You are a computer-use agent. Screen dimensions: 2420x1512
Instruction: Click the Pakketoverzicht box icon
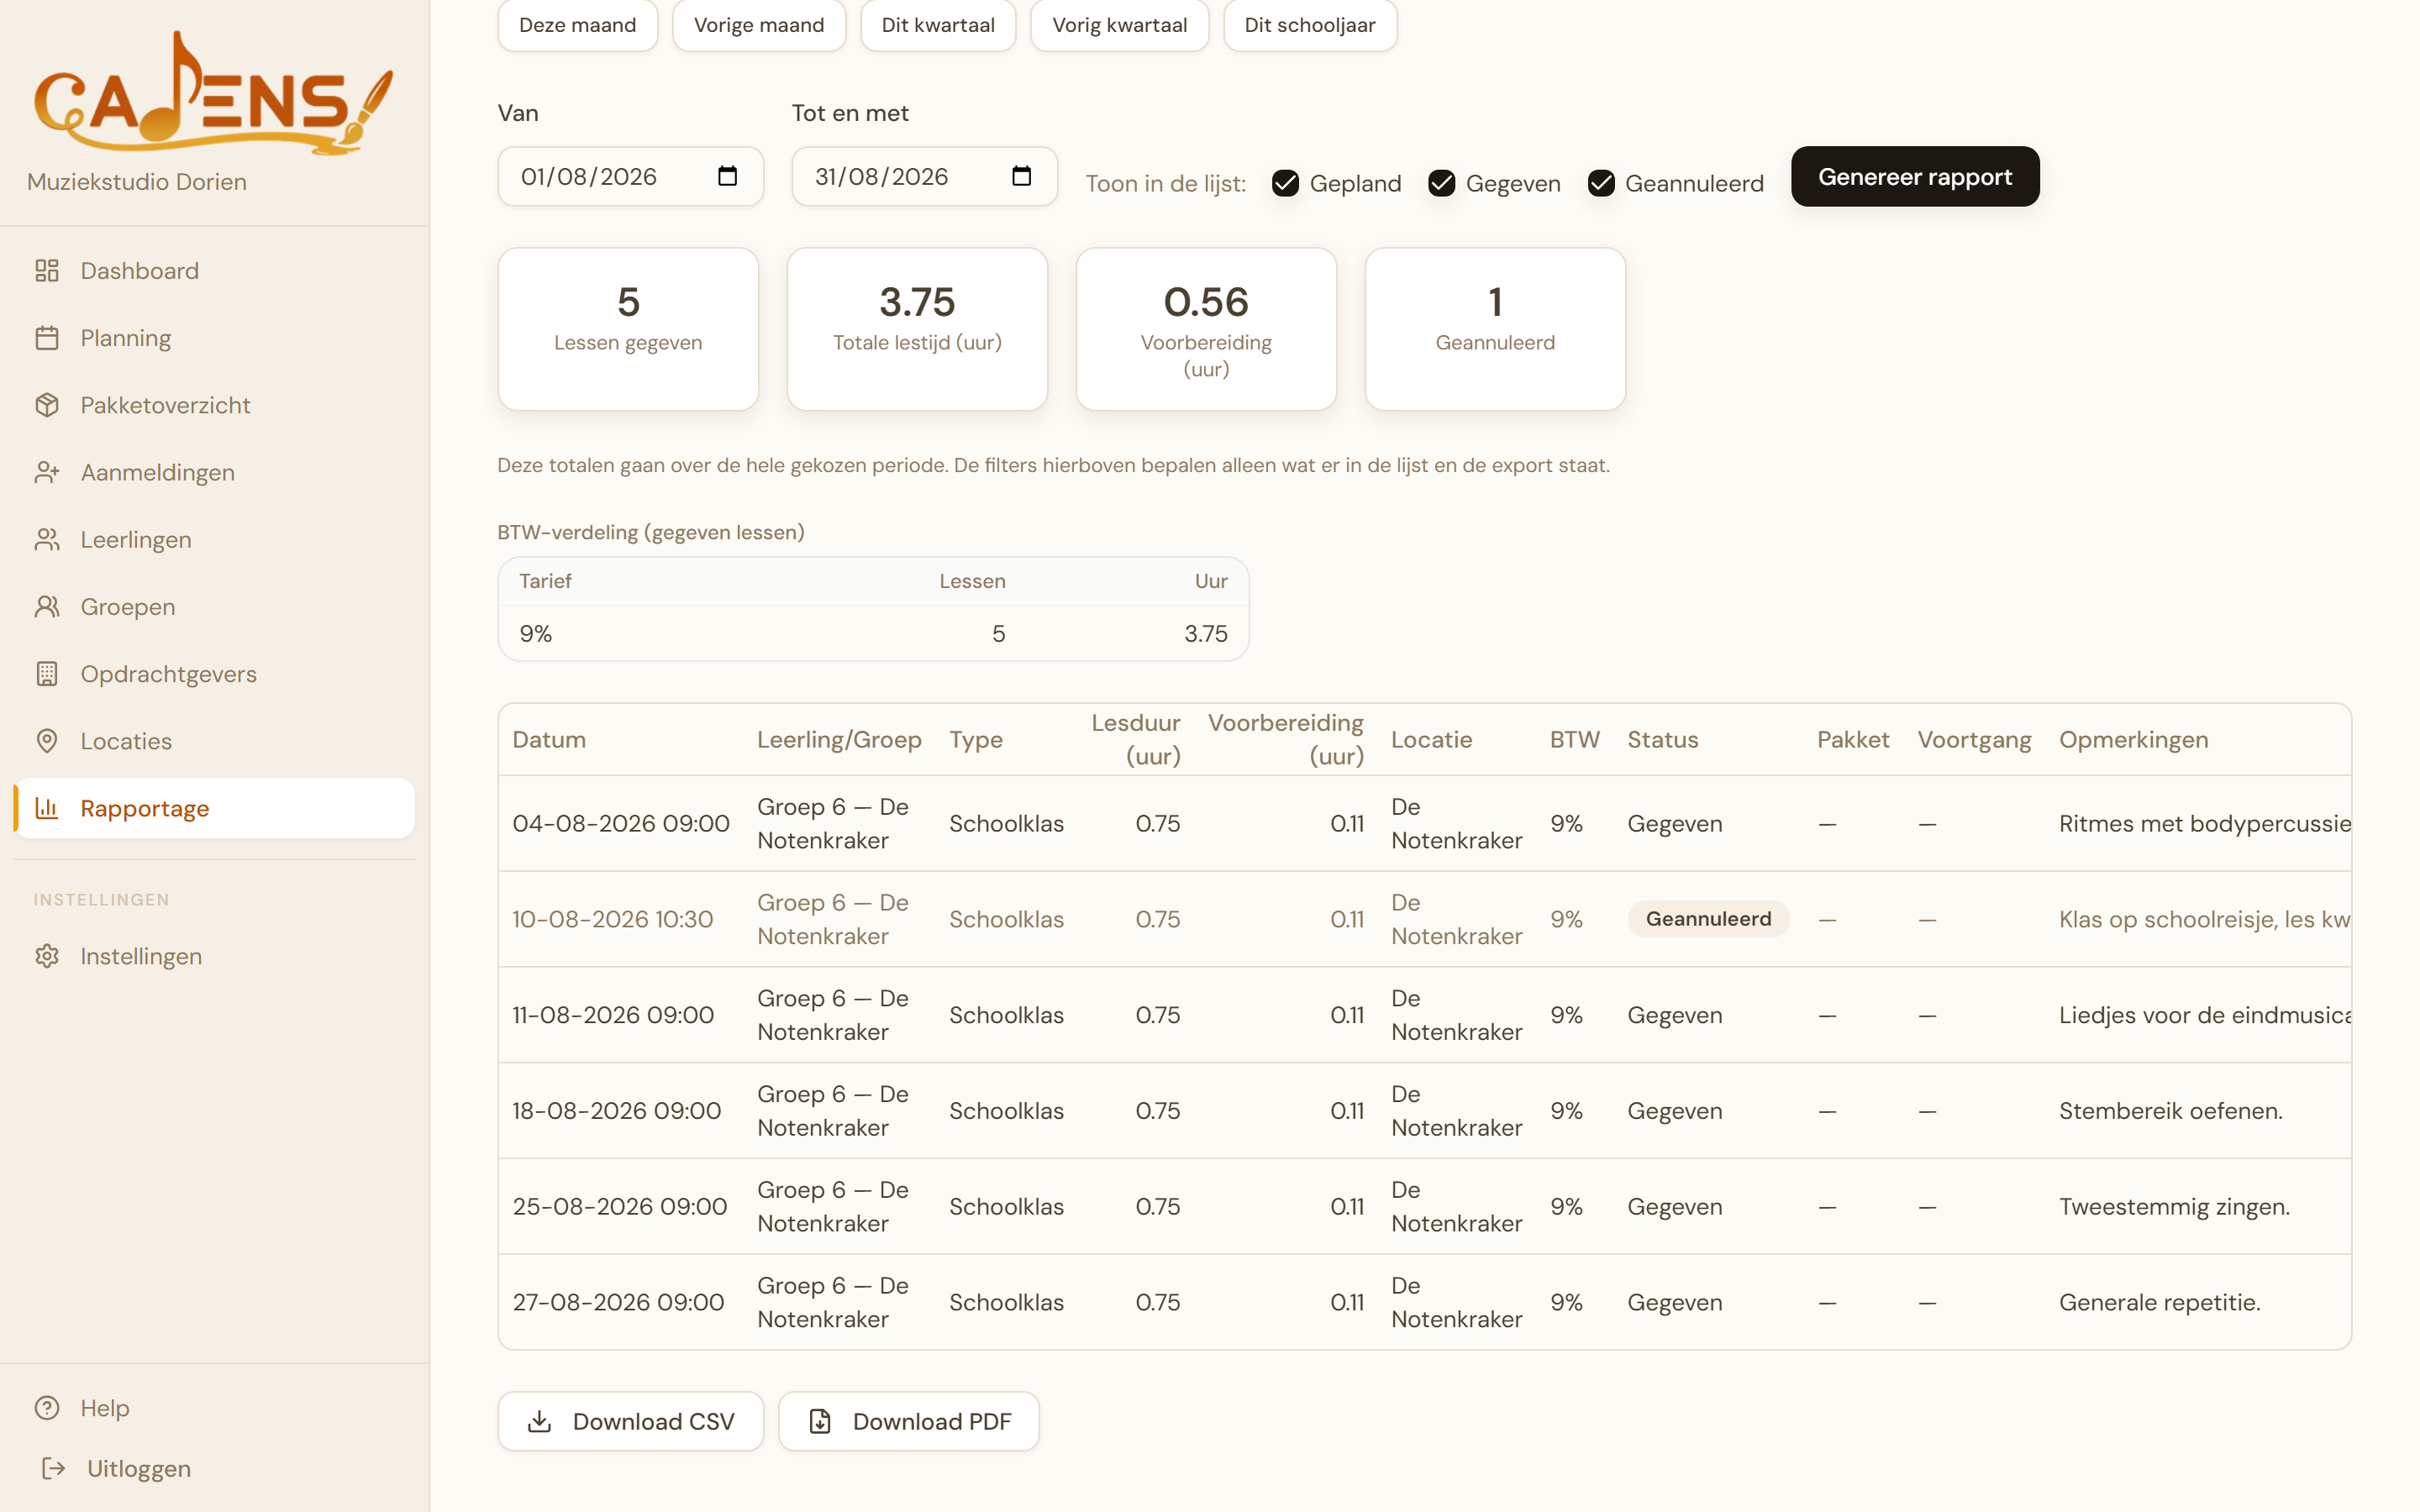47,405
